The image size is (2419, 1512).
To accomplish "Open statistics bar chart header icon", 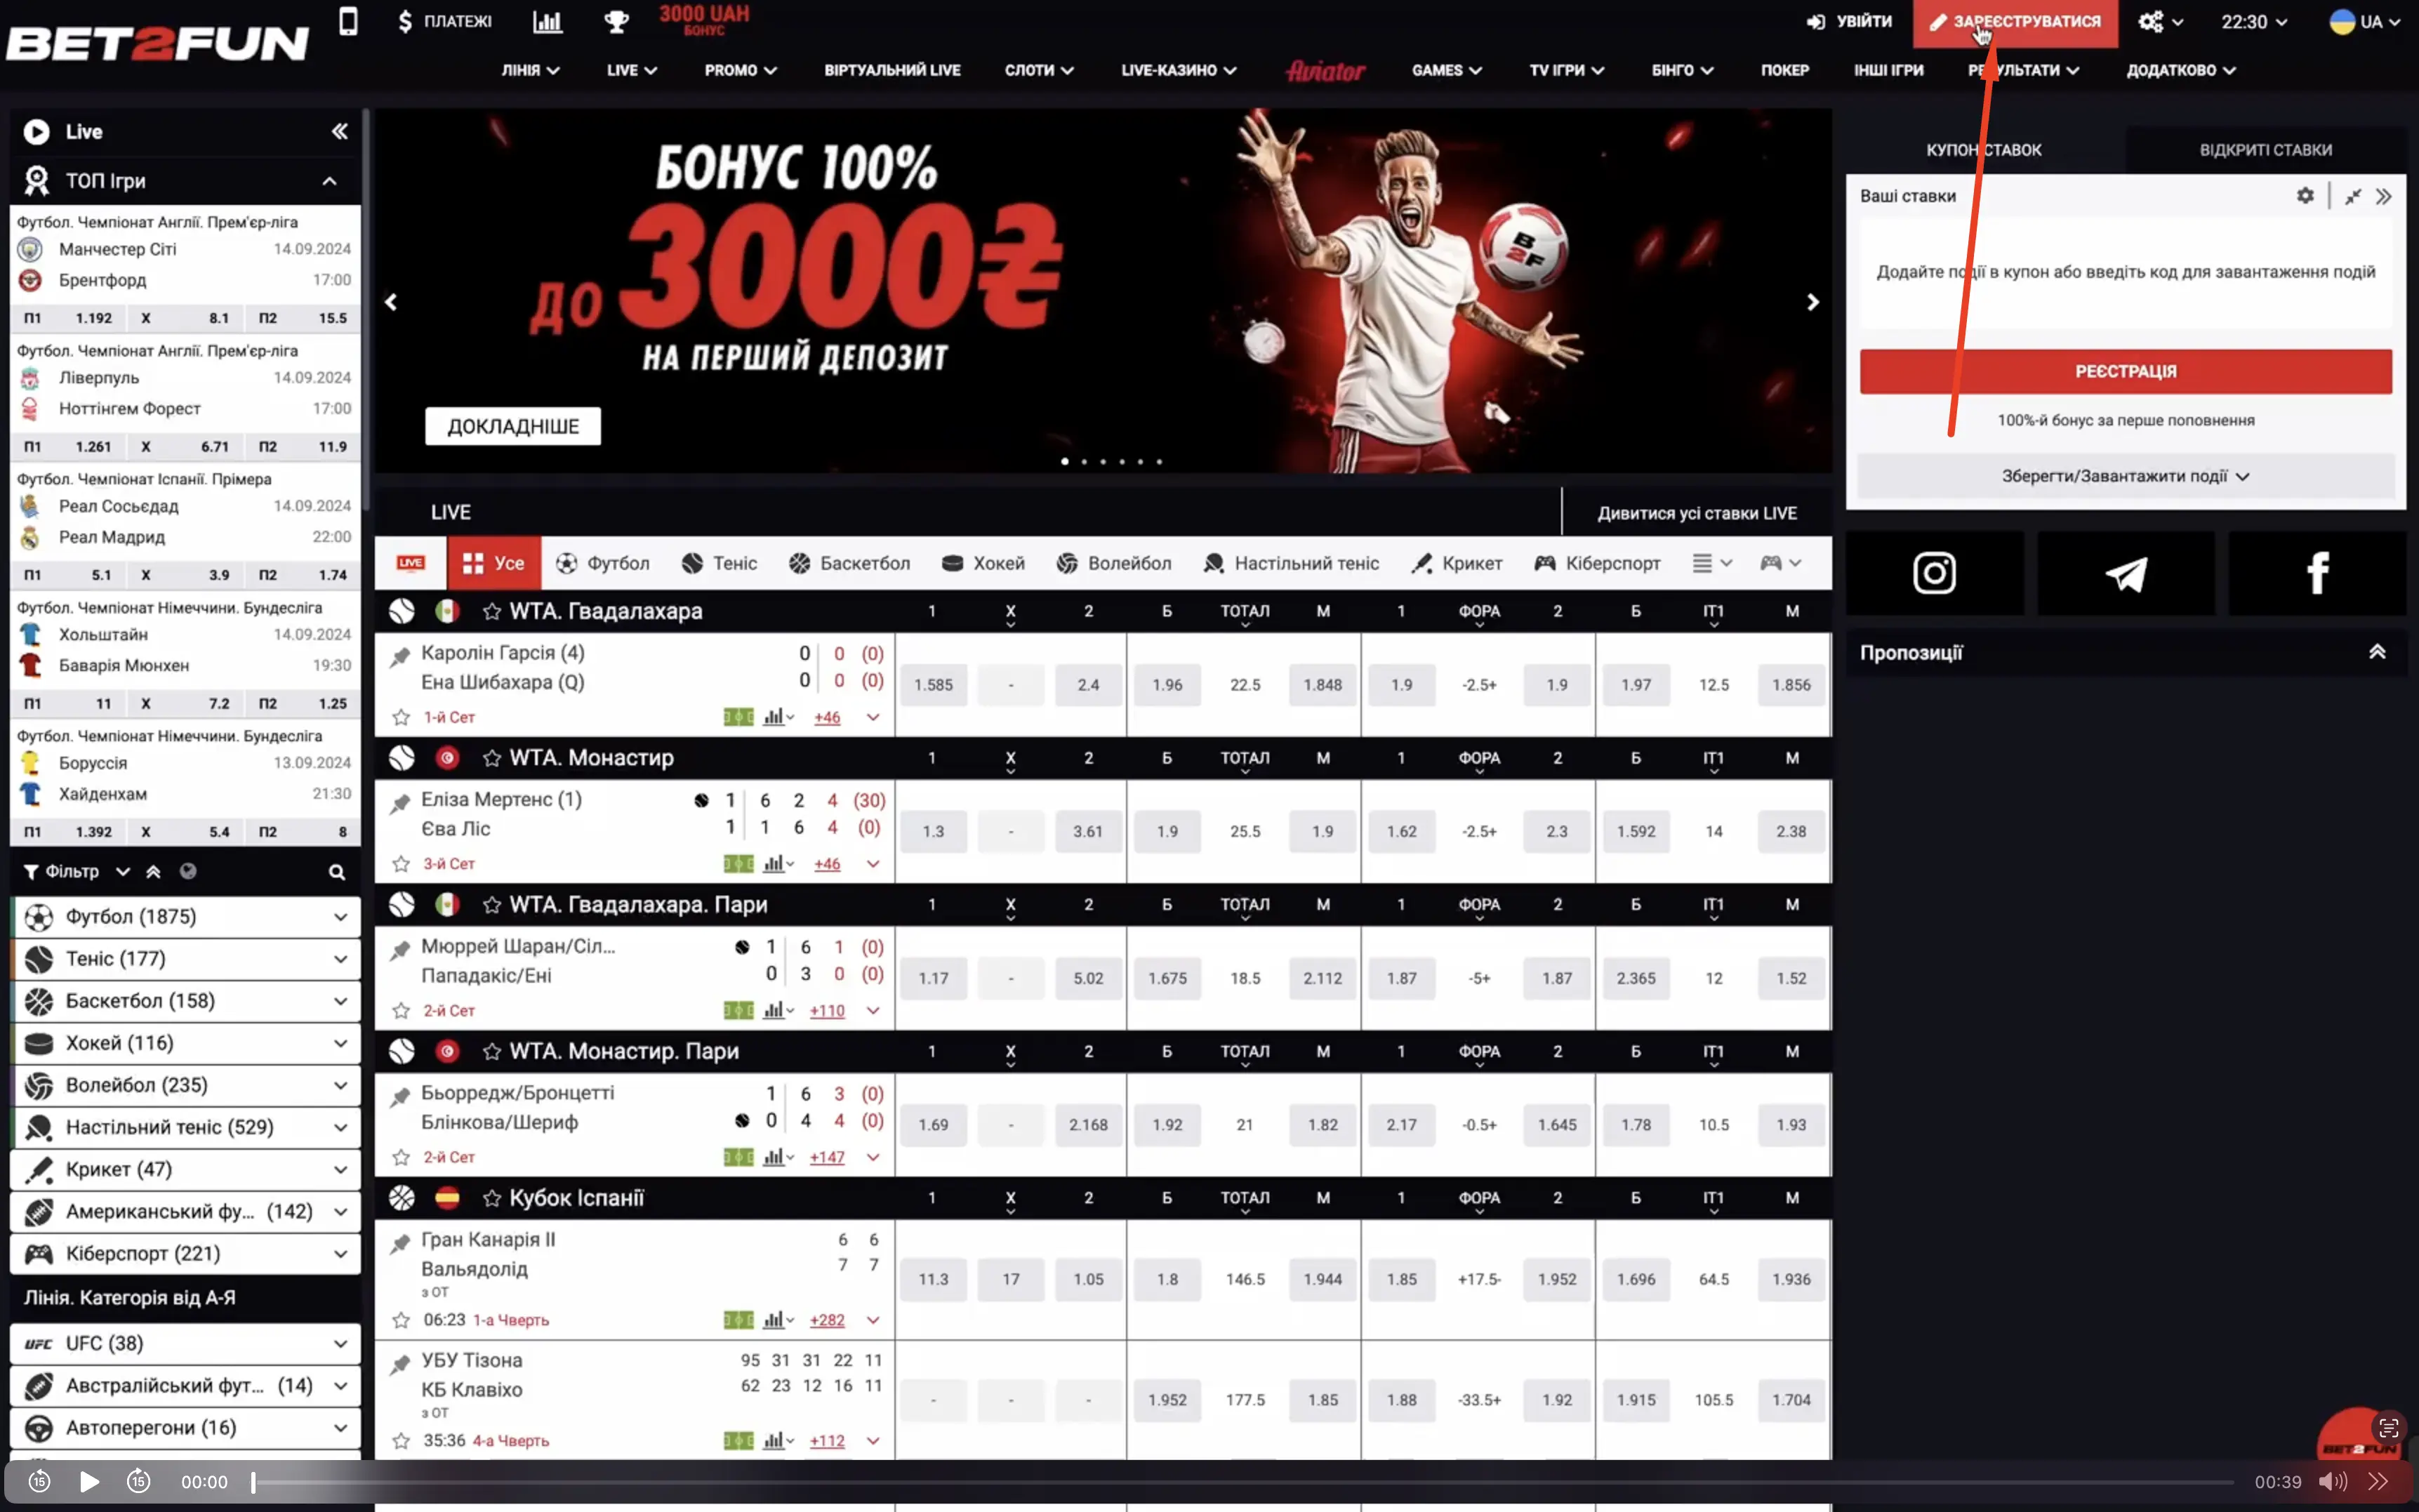I will (x=547, y=21).
